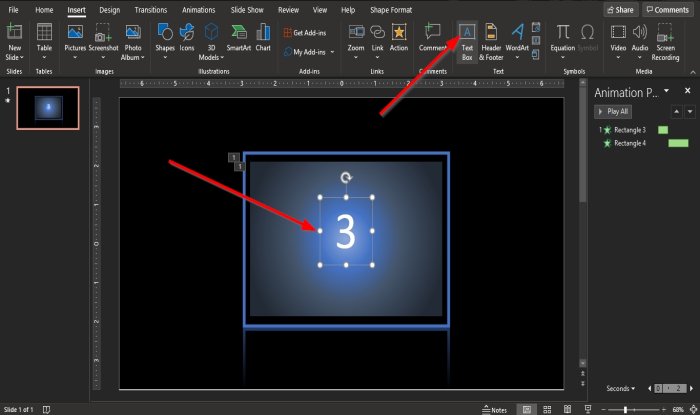Image resolution: width=700 pixels, height=415 pixels.
Task: Switch to Reading view
Action: click(x=567, y=409)
